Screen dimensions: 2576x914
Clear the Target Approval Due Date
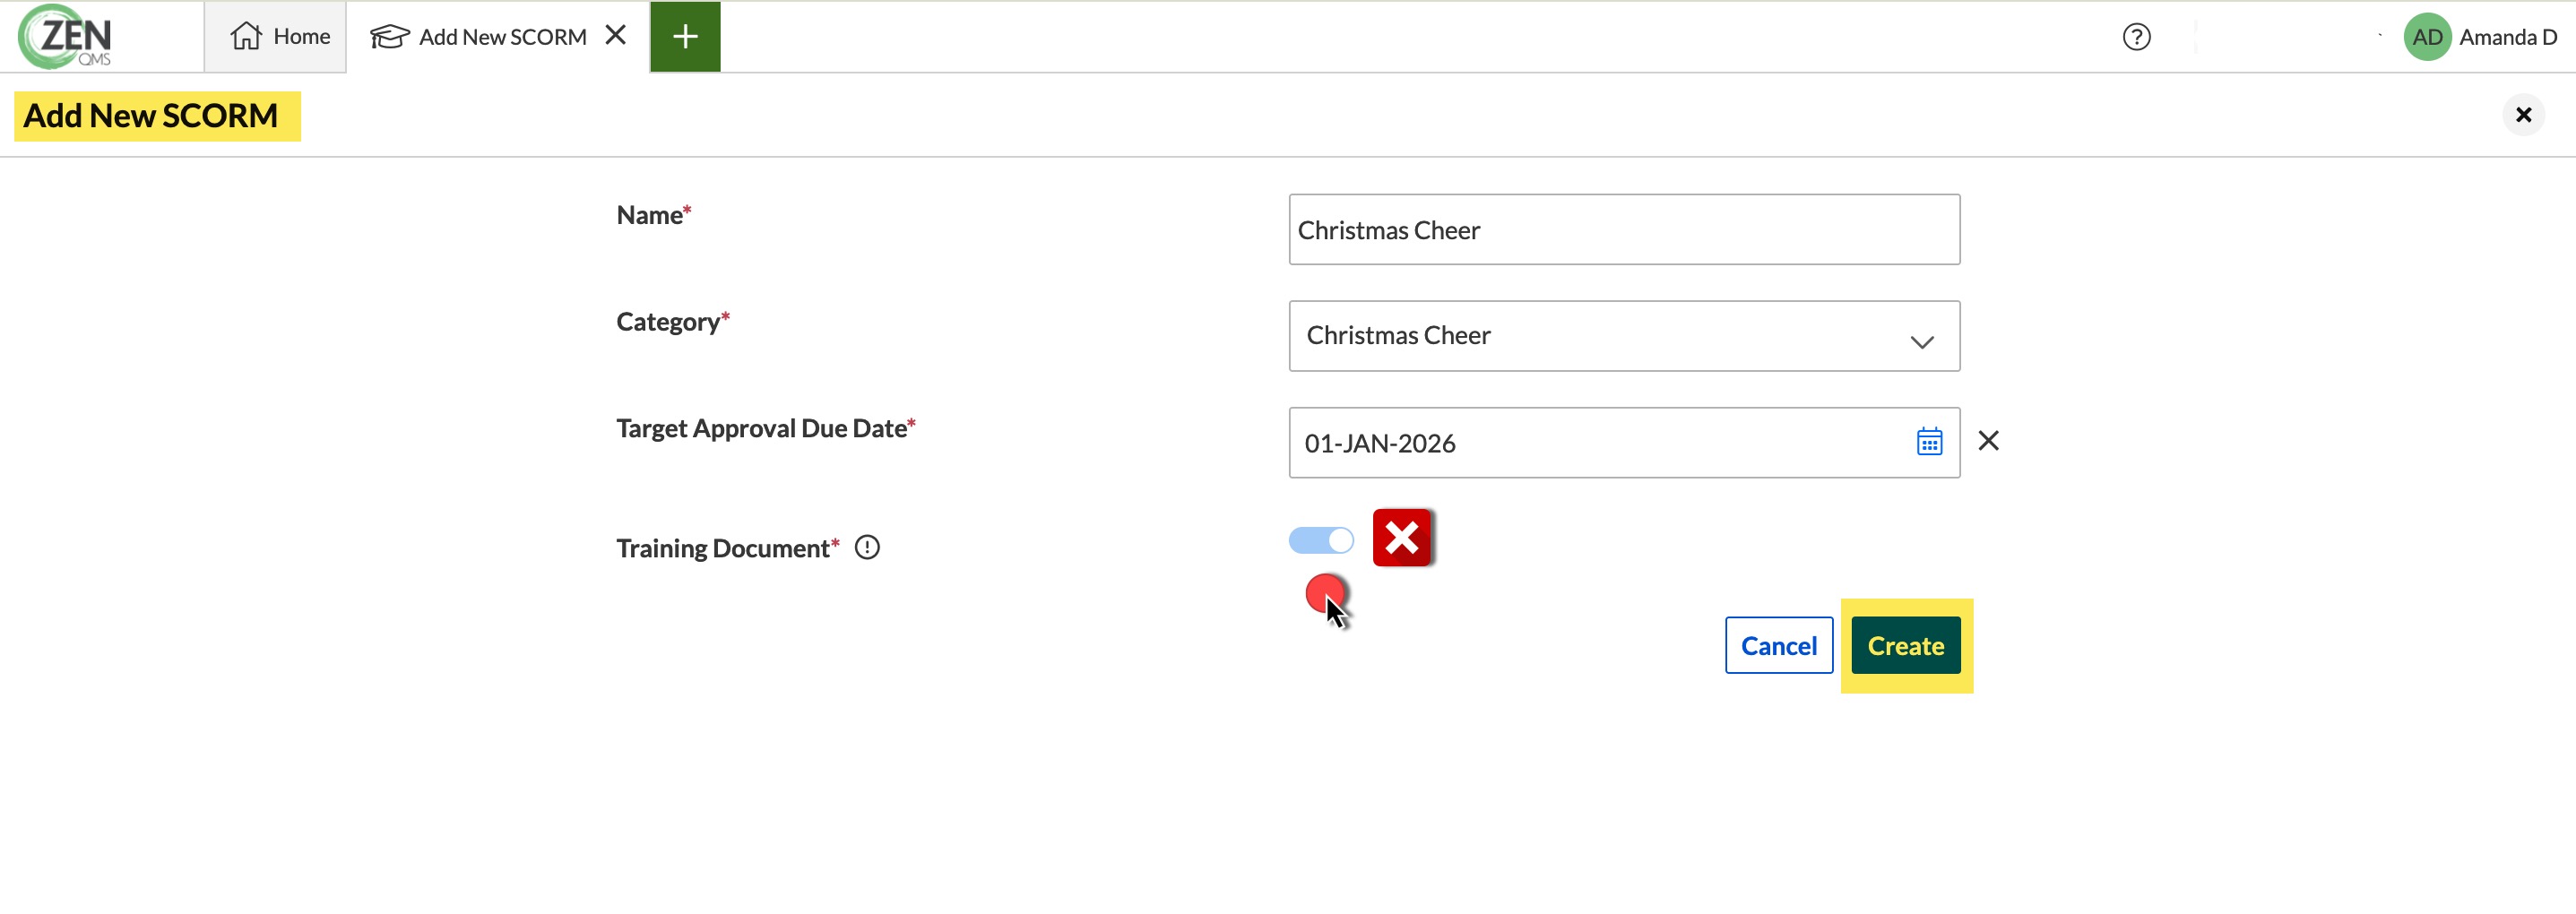point(1988,441)
